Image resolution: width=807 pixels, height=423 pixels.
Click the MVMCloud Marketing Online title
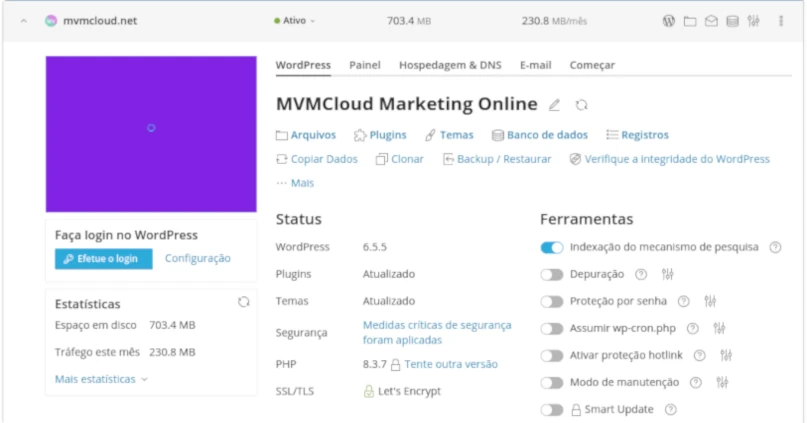pos(407,104)
